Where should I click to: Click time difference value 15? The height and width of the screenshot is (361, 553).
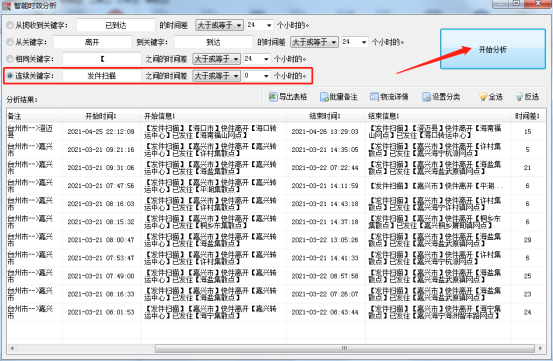click(x=527, y=131)
